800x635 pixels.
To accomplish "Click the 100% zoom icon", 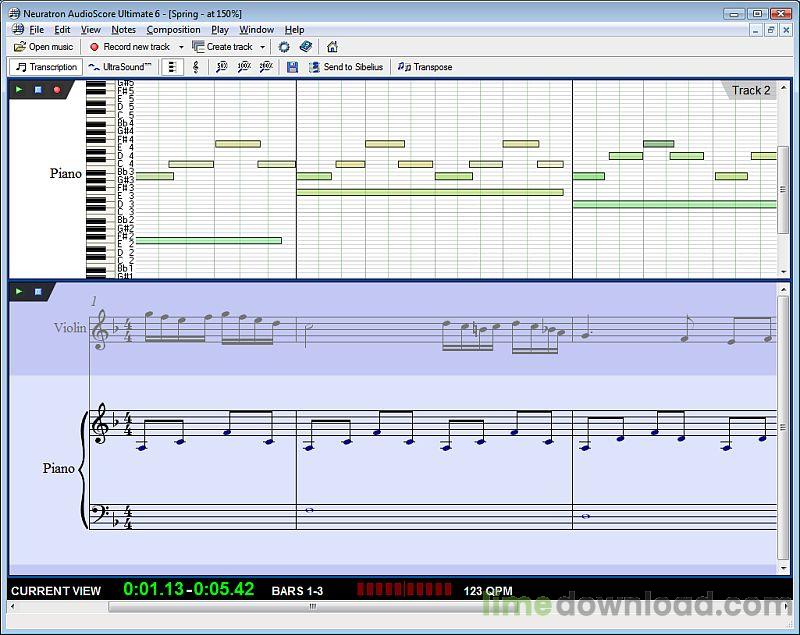I will [x=244, y=67].
